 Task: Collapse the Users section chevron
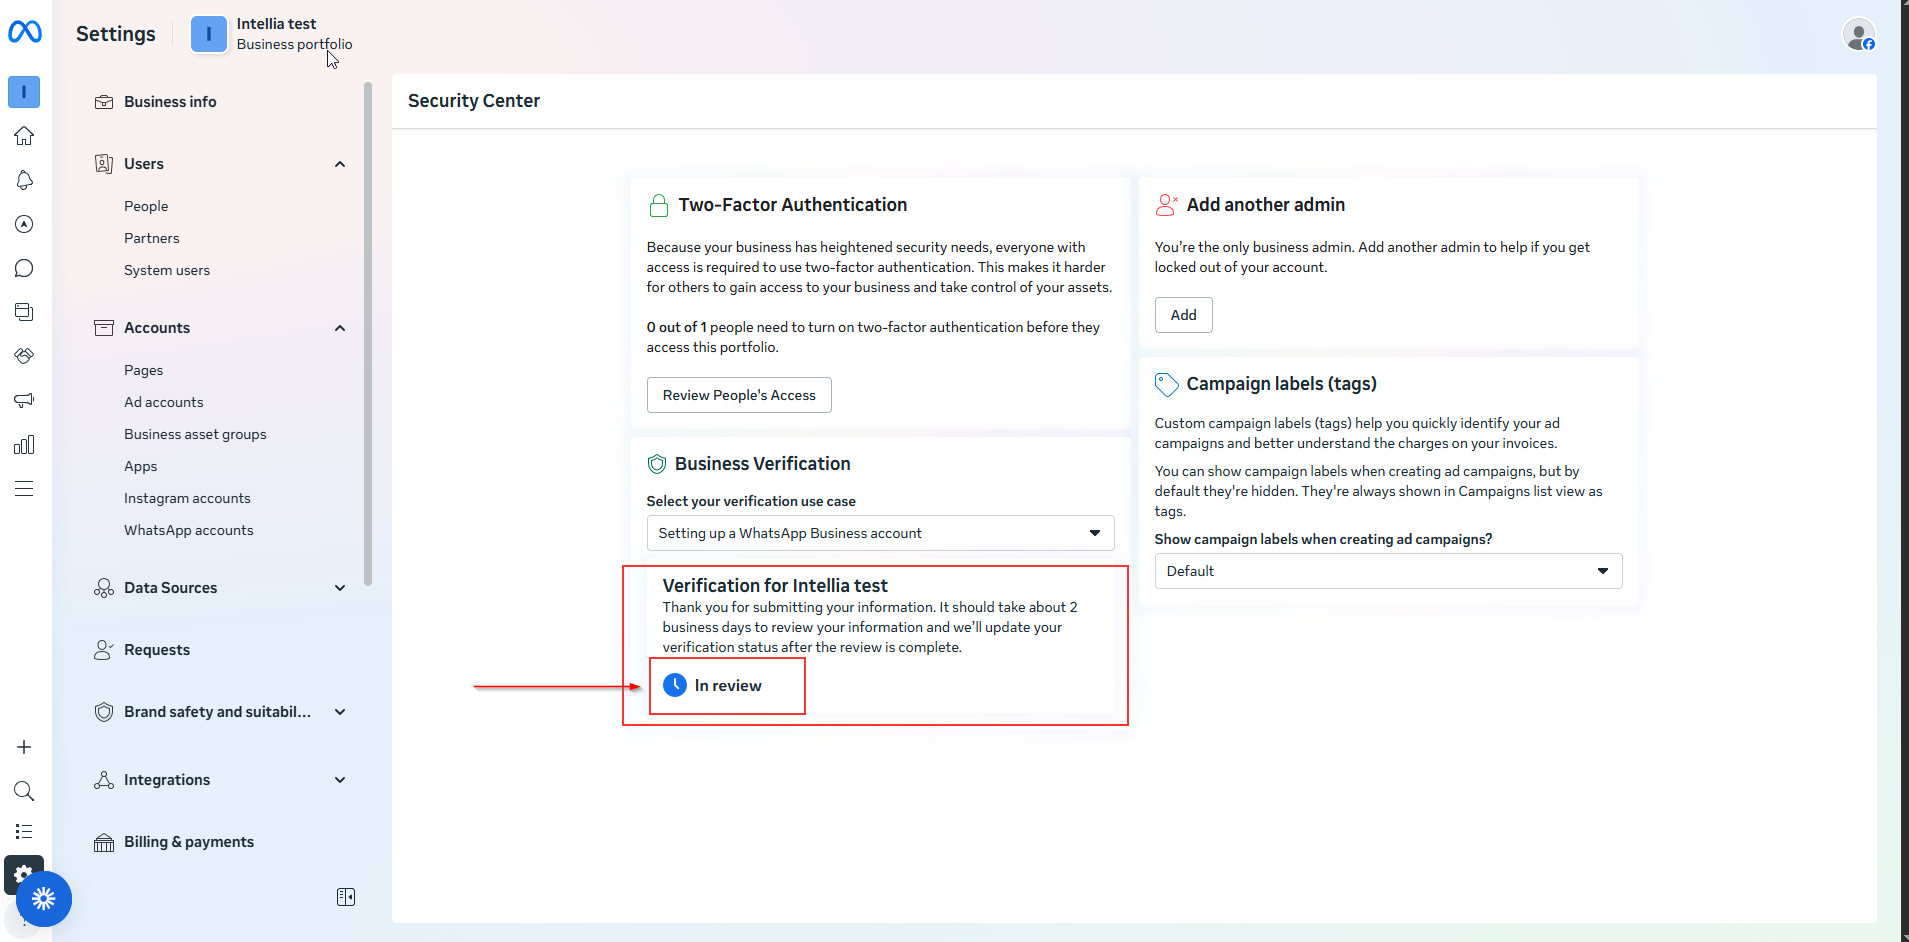coord(340,164)
